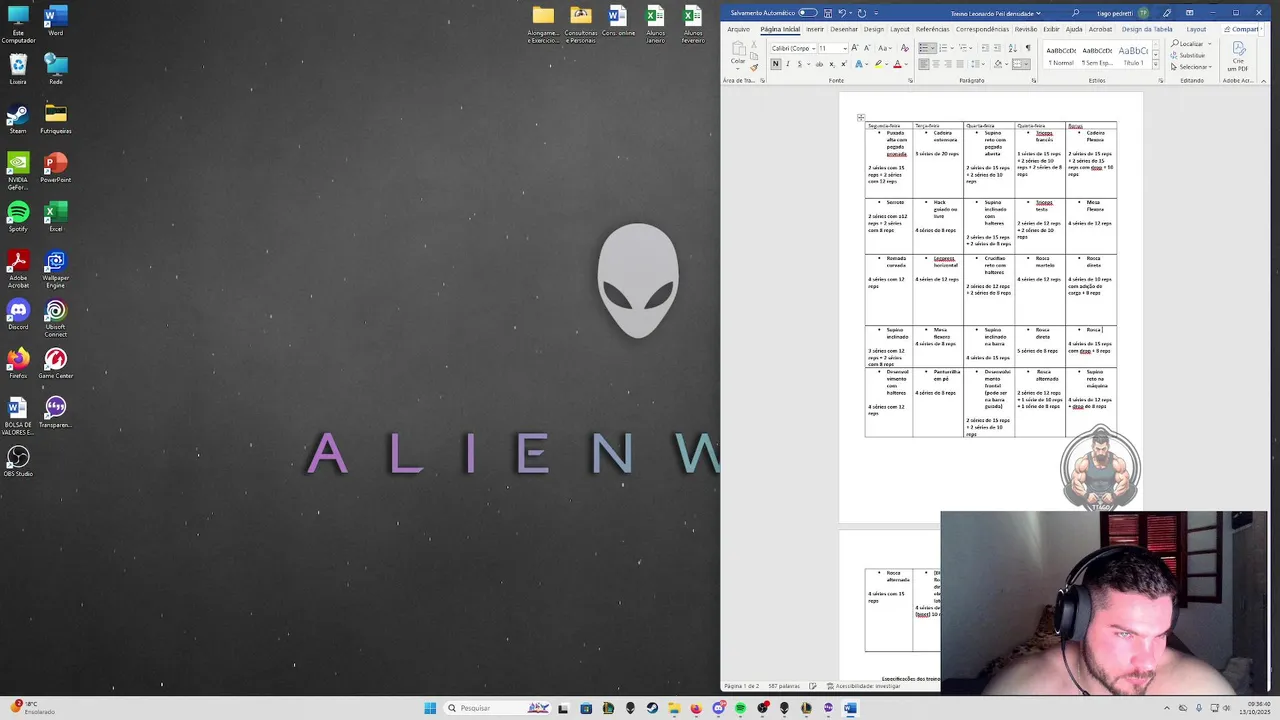This screenshot has width=1280, height=720.
Task: Redo the action in Word's quick access toolbar
Action: [862, 13]
